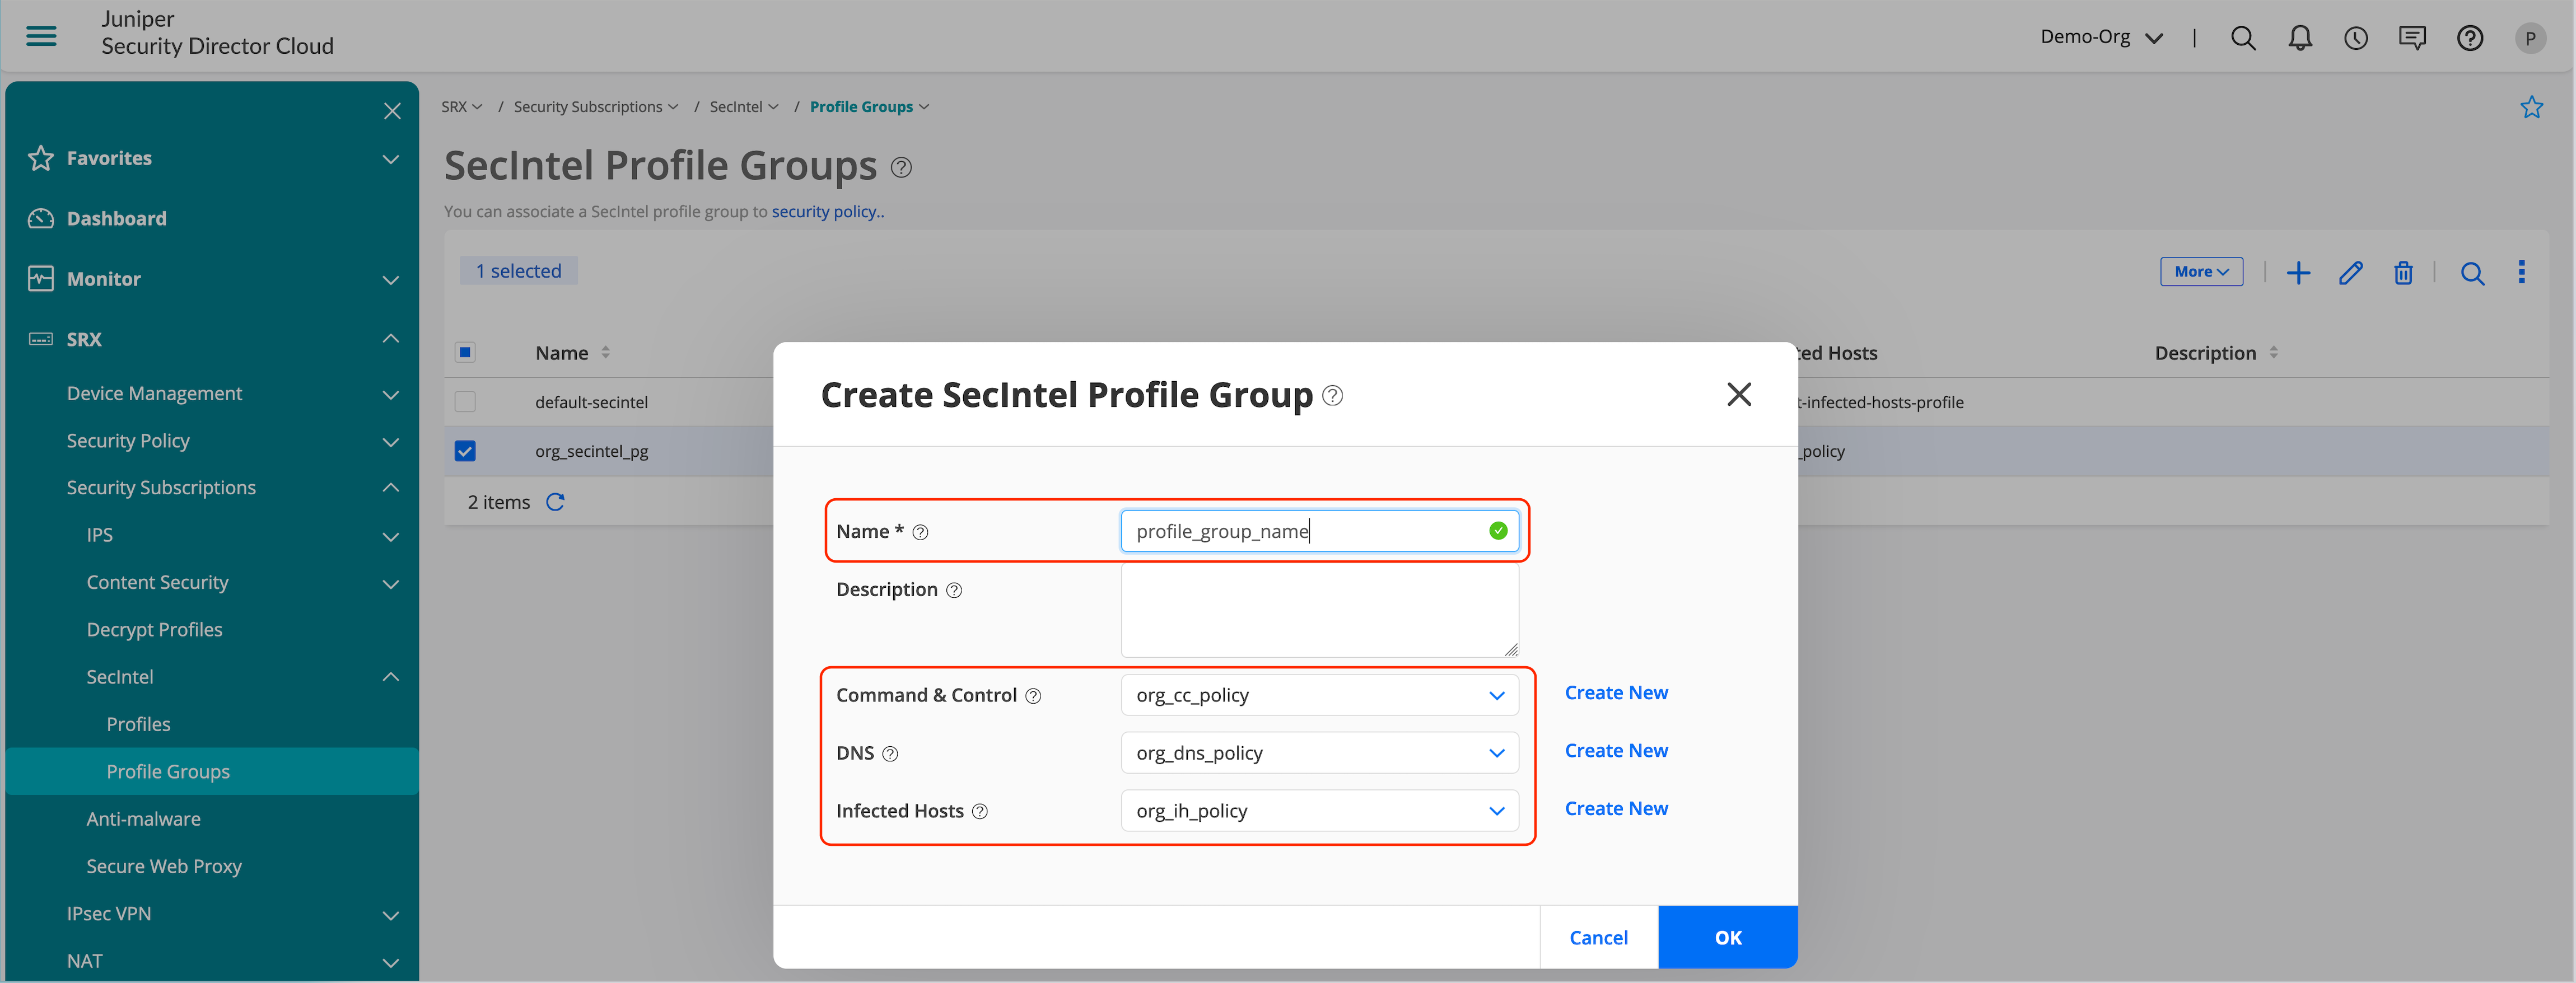Image resolution: width=2576 pixels, height=983 pixels.
Task: Open Anti-malware in the sidebar
Action: 143,819
